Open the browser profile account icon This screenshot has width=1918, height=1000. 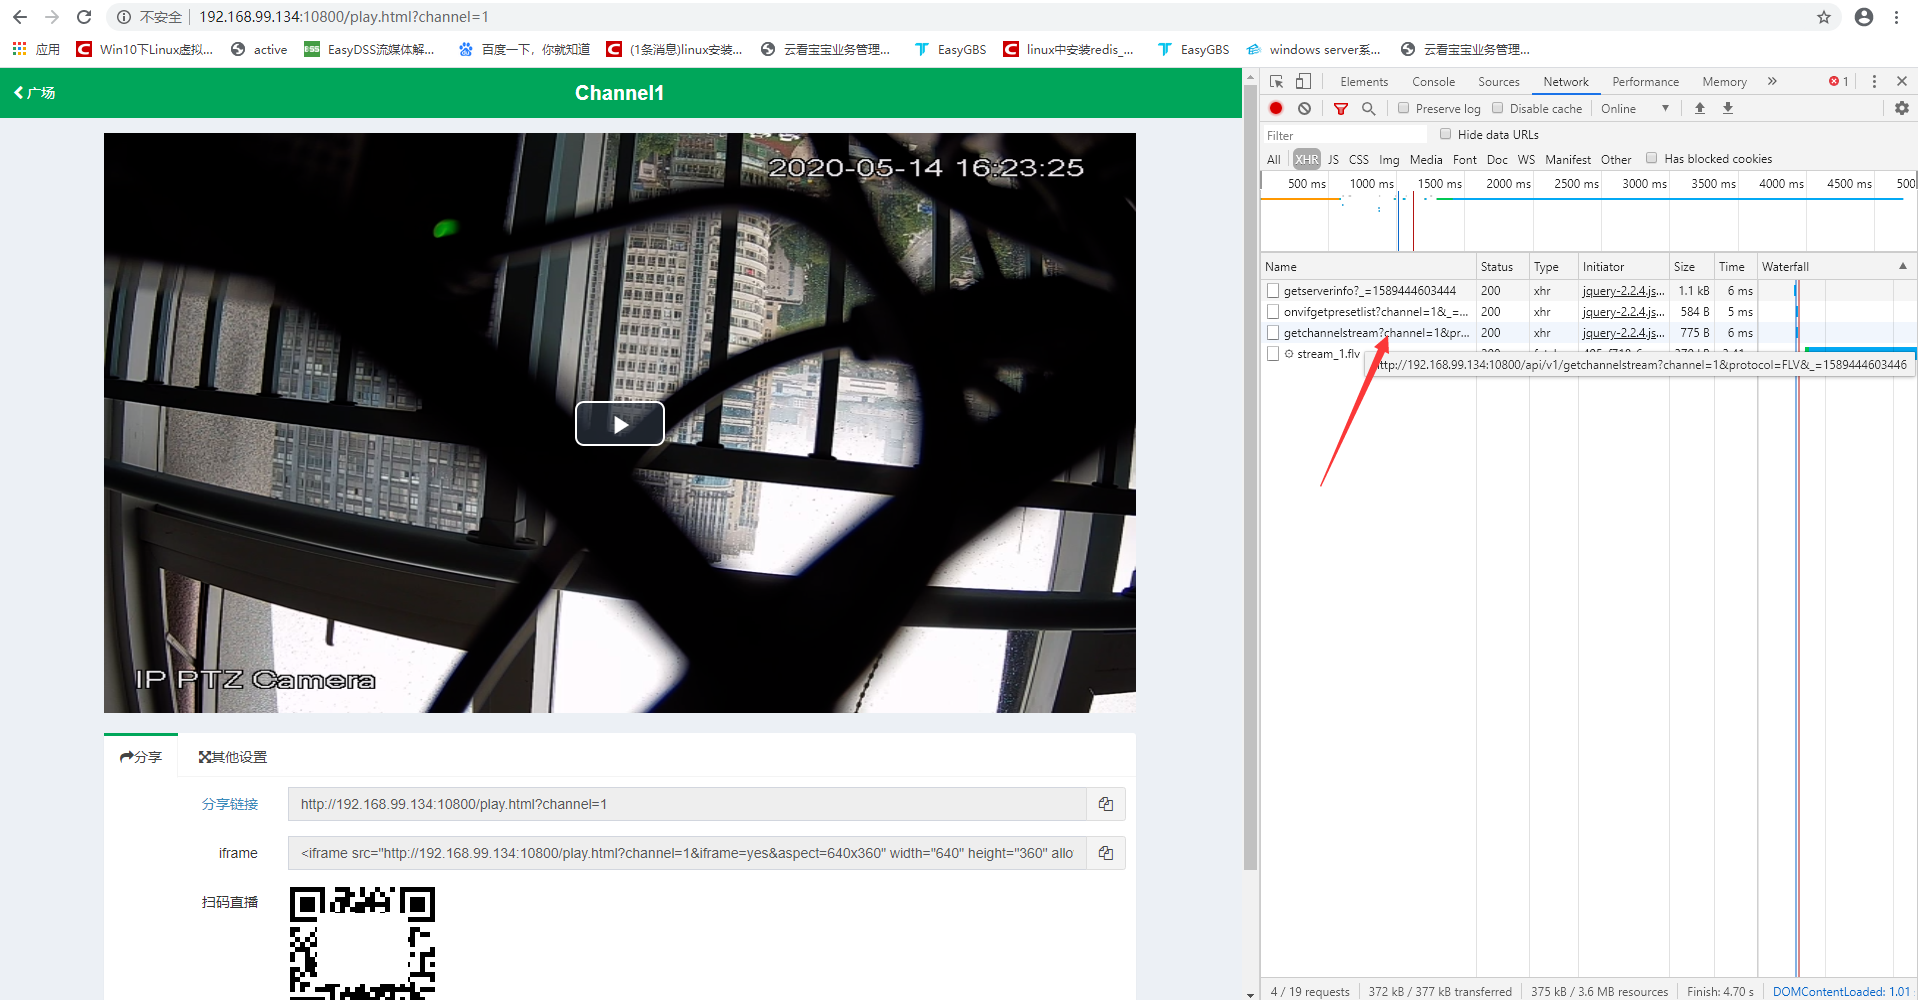1864,17
